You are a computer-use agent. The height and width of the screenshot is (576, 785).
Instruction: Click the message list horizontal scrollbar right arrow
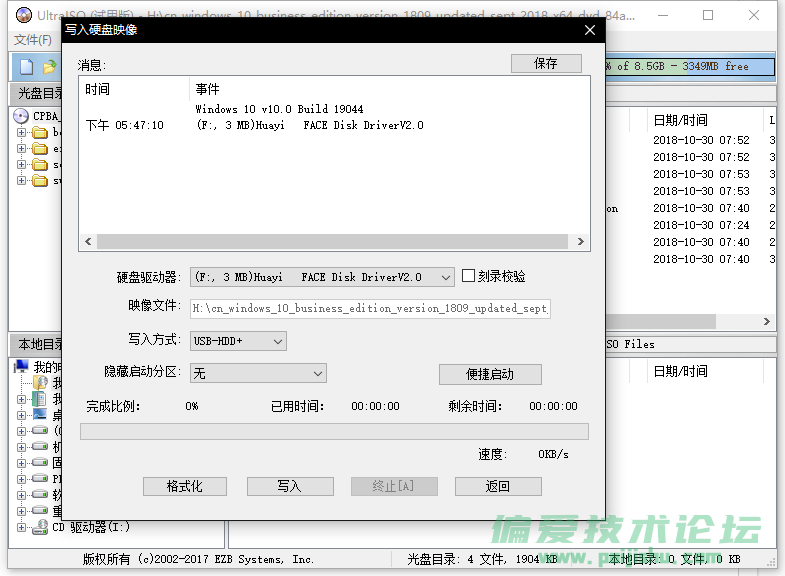pyautogui.click(x=581, y=242)
